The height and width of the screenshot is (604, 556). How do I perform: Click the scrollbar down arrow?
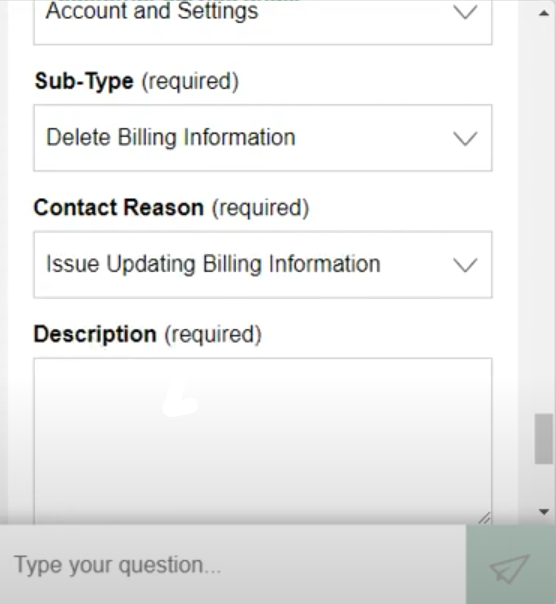544,512
